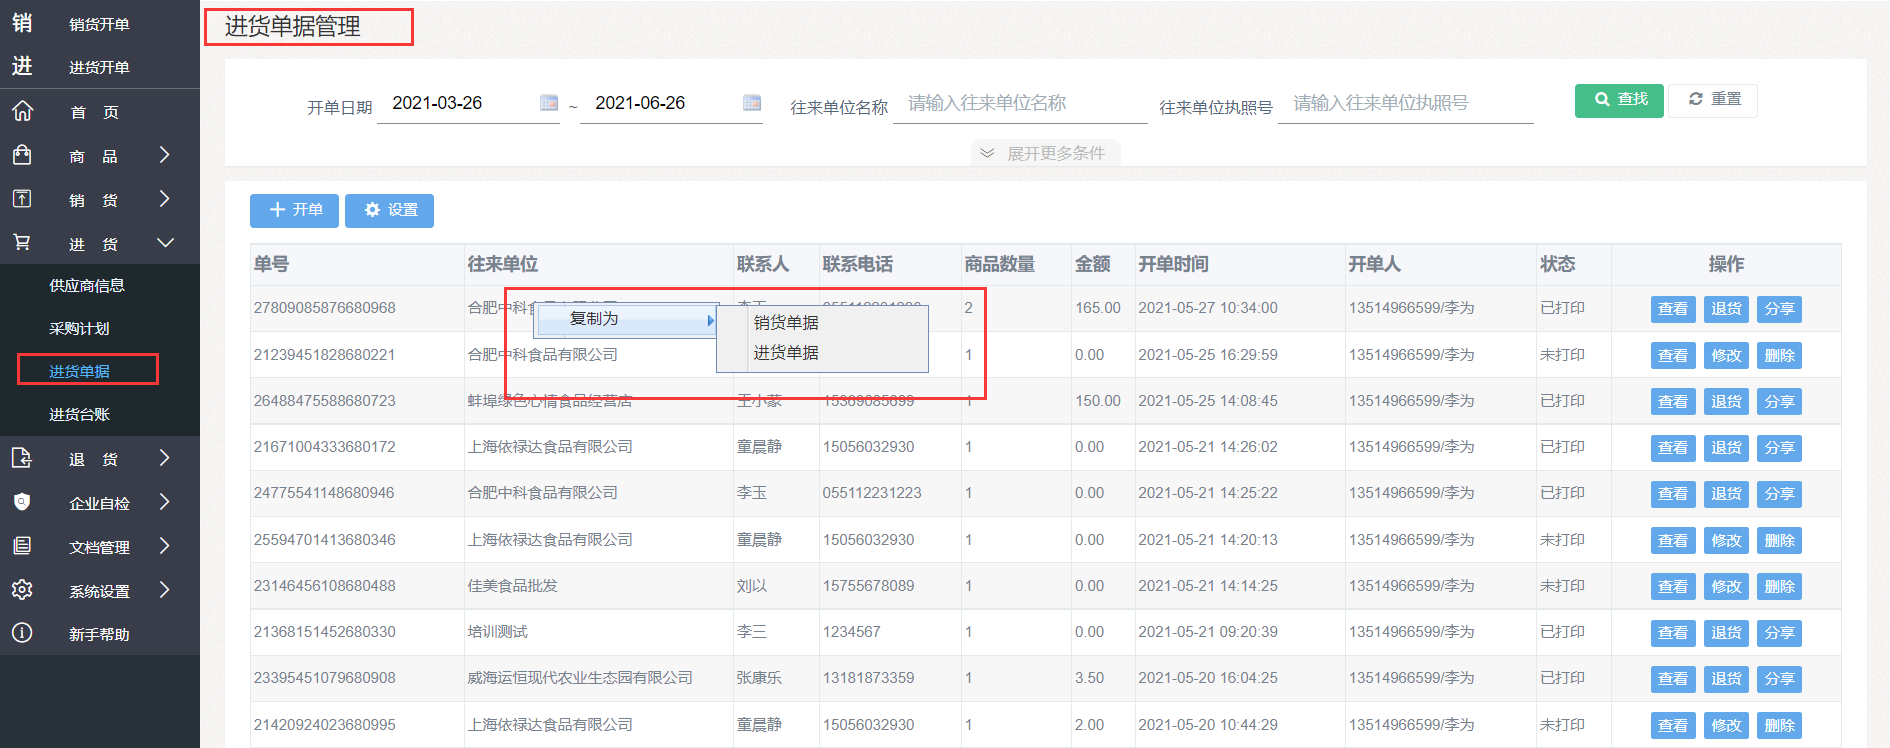Image resolution: width=1890 pixels, height=748 pixels.
Task: Expand the 退货 menu chevron
Action: 165,458
